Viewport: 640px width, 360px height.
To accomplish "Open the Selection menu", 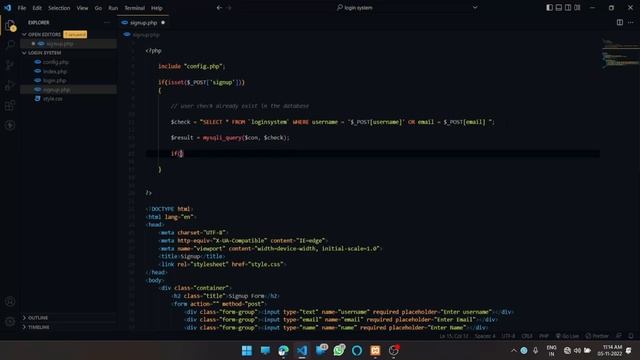I will pos(59,8).
